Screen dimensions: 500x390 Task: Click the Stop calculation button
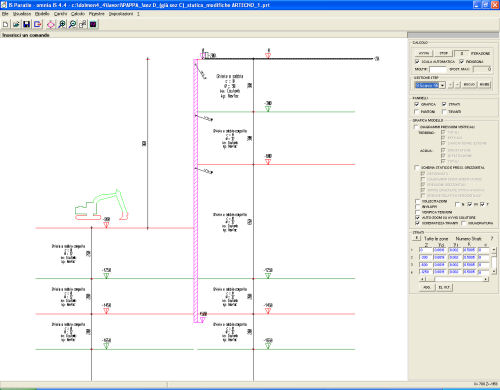pos(443,53)
